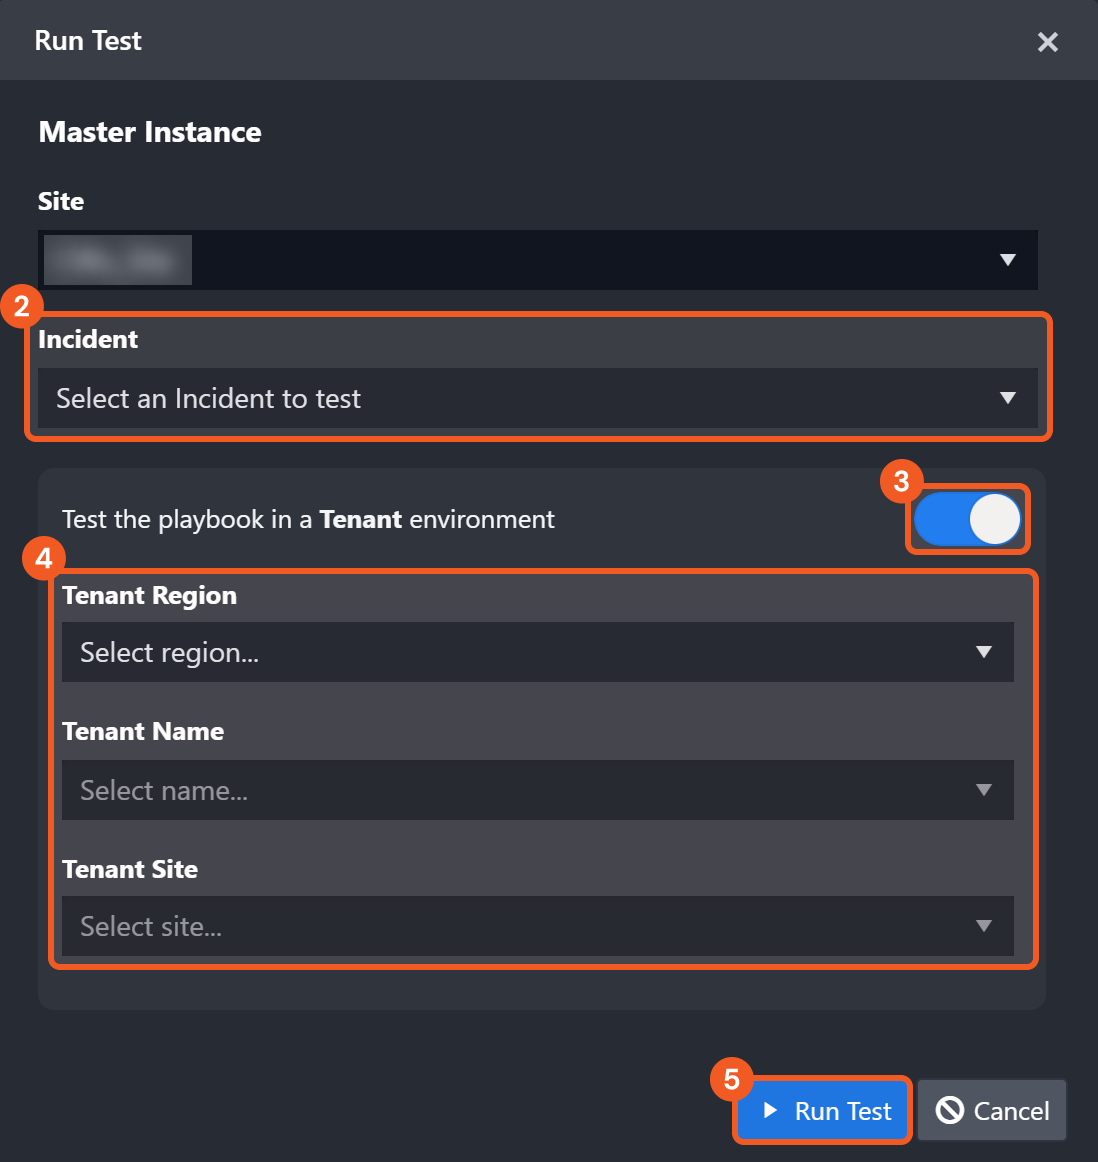Click the Tenant Site dropdown arrow
The height and width of the screenshot is (1162, 1098).
pyautogui.click(x=983, y=926)
